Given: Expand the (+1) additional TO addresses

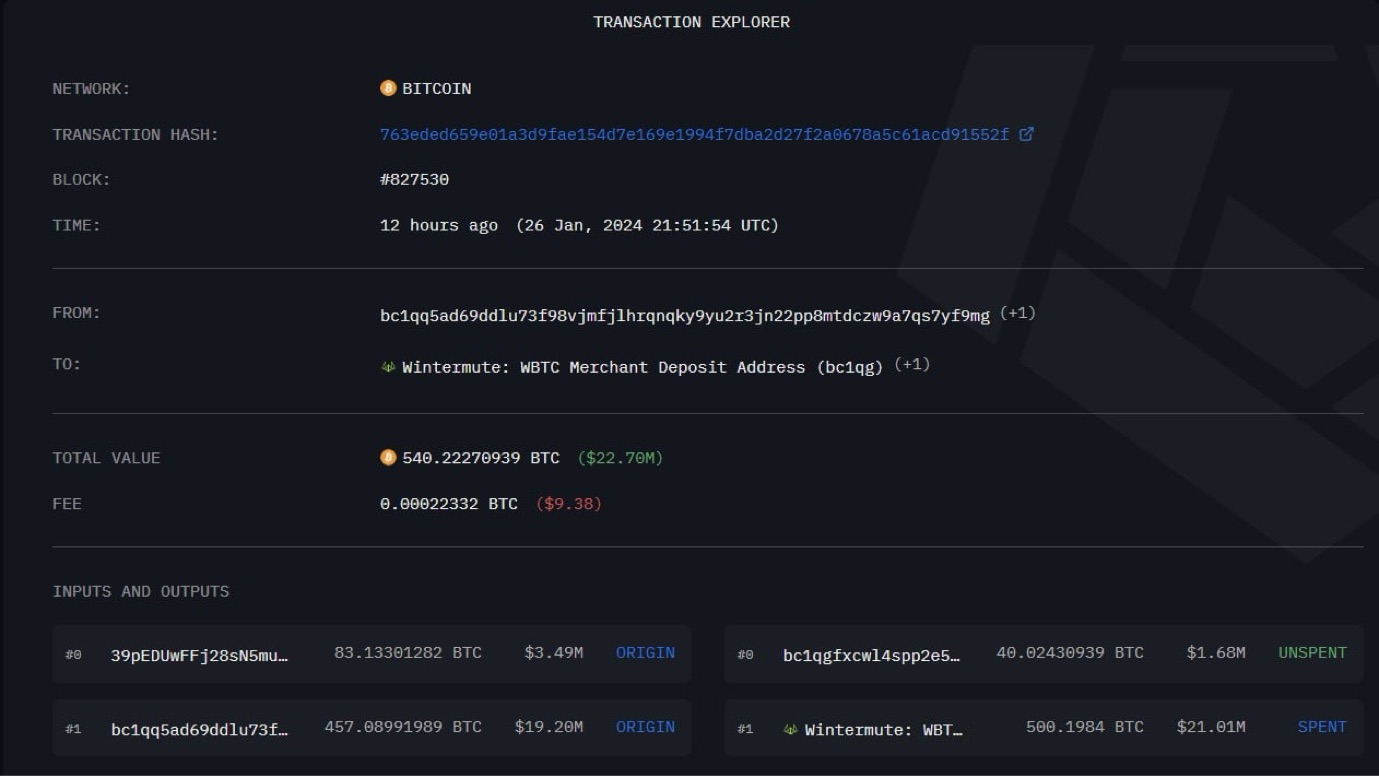Looking at the screenshot, I should (x=912, y=364).
